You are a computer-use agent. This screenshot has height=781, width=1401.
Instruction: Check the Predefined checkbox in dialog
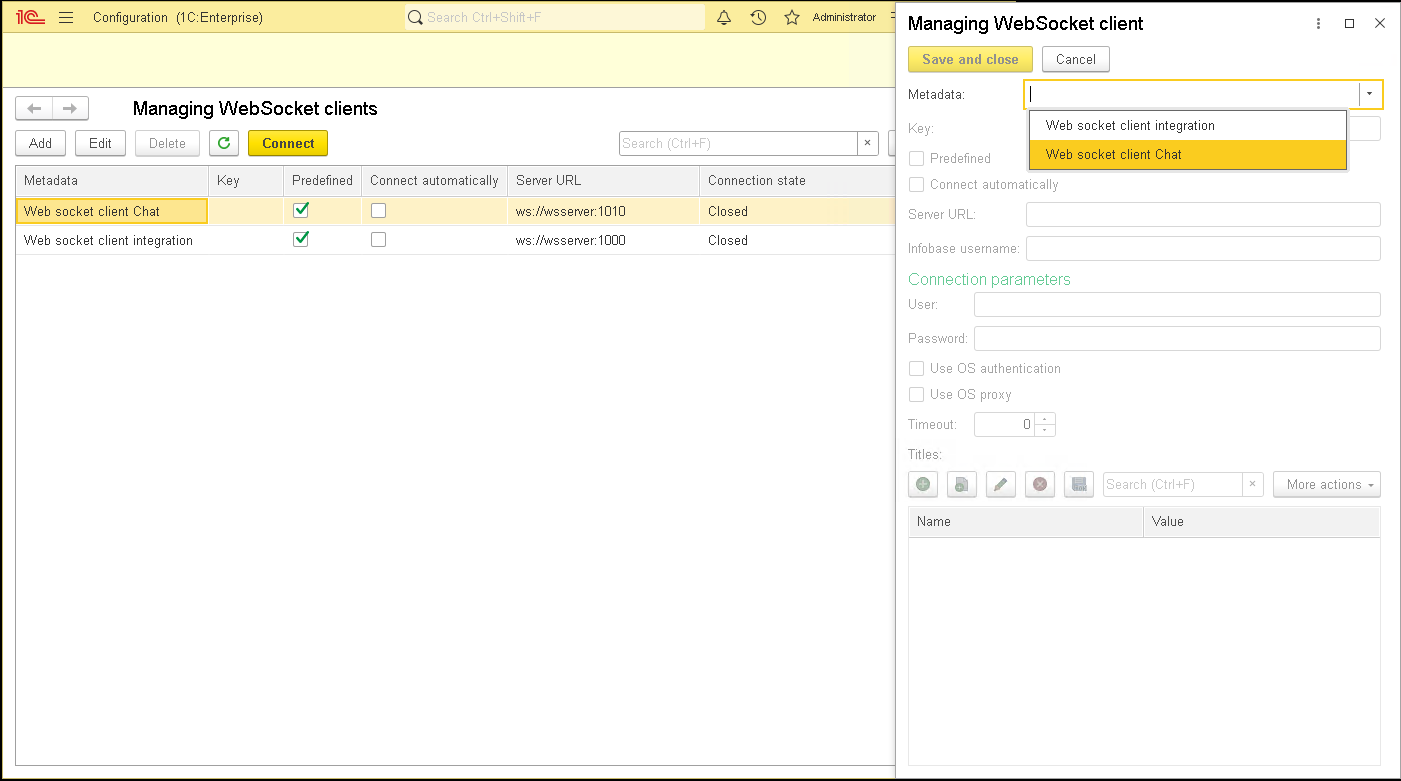(x=916, y=158)
